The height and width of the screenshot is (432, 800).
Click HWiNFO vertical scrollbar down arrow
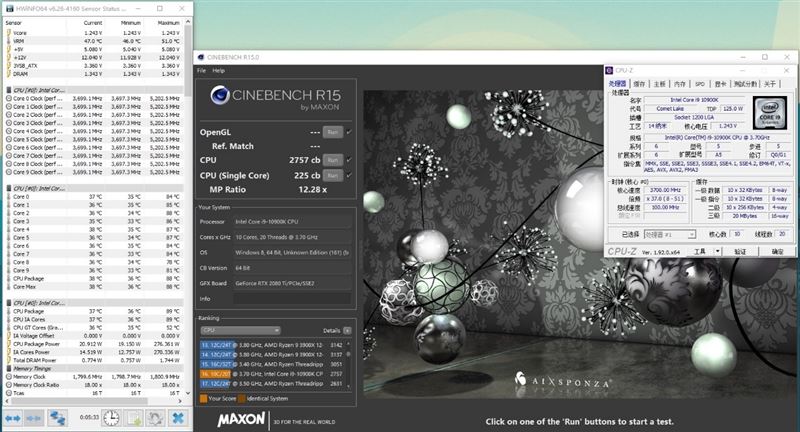(x=188, y=393)
